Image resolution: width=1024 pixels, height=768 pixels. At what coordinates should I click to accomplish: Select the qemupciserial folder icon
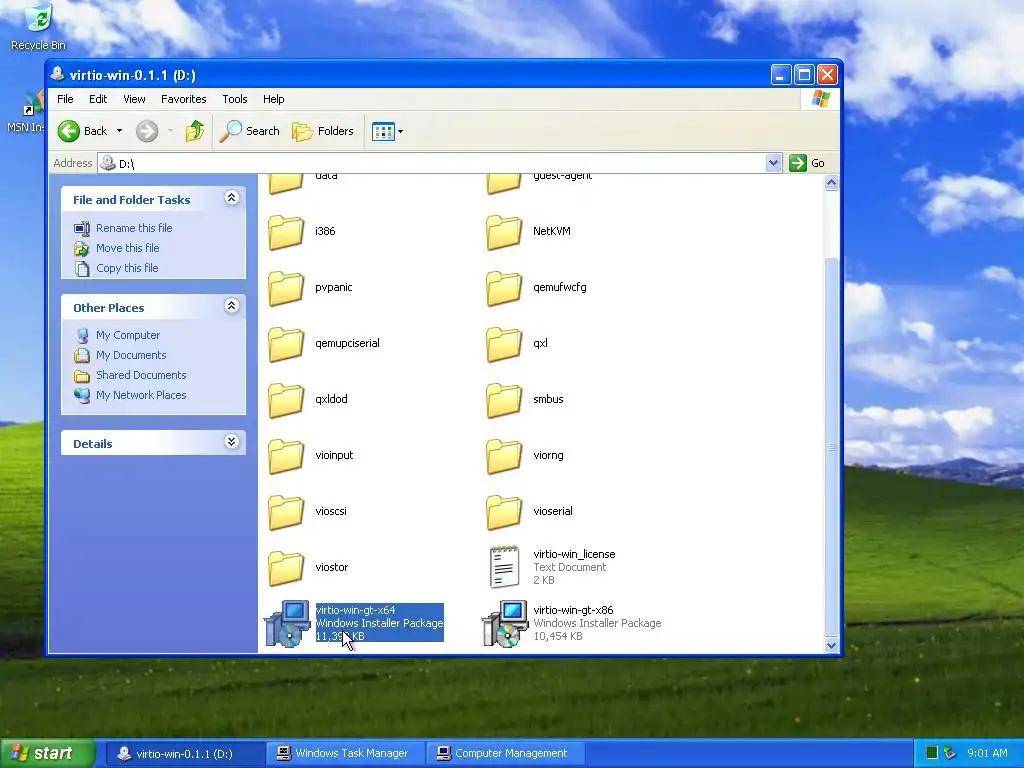point(286,344)
